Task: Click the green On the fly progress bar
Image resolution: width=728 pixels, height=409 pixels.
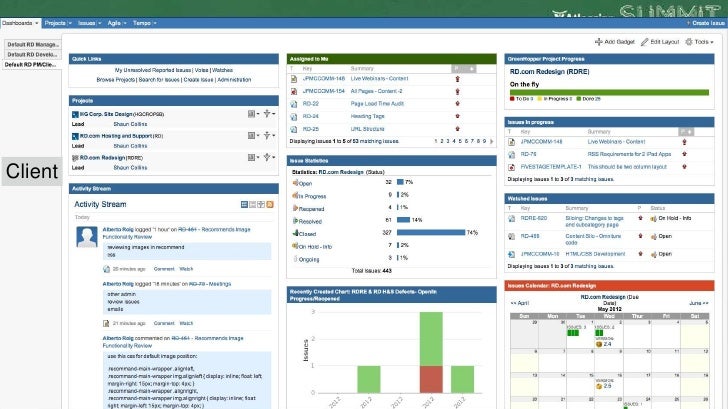Action: (x=609, y=92)
